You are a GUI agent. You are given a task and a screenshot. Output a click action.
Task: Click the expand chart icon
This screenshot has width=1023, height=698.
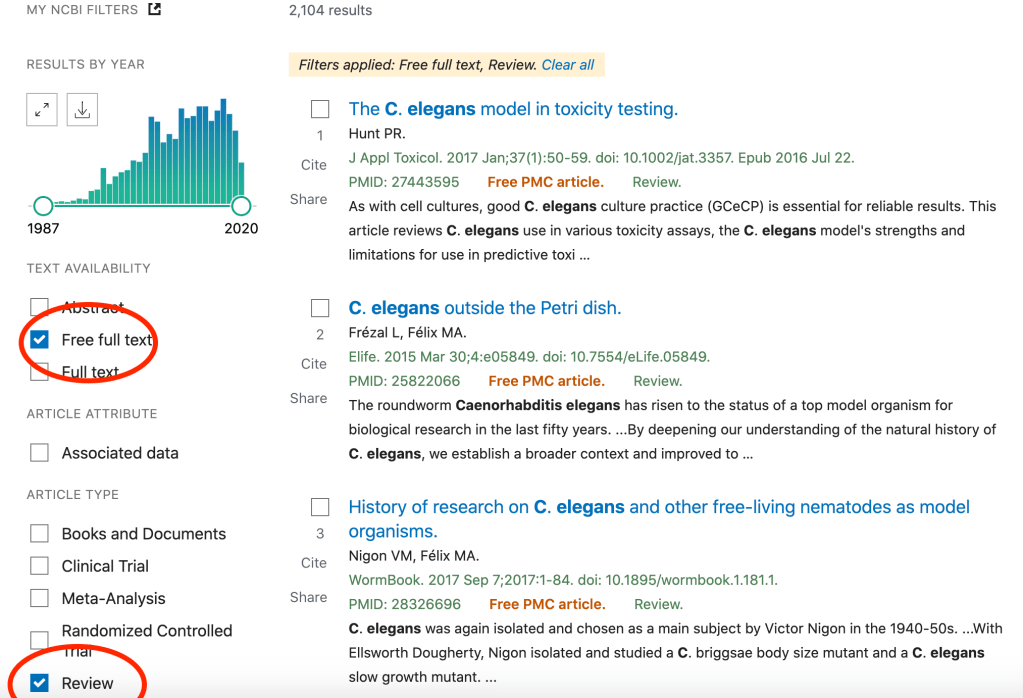(42, 111)
